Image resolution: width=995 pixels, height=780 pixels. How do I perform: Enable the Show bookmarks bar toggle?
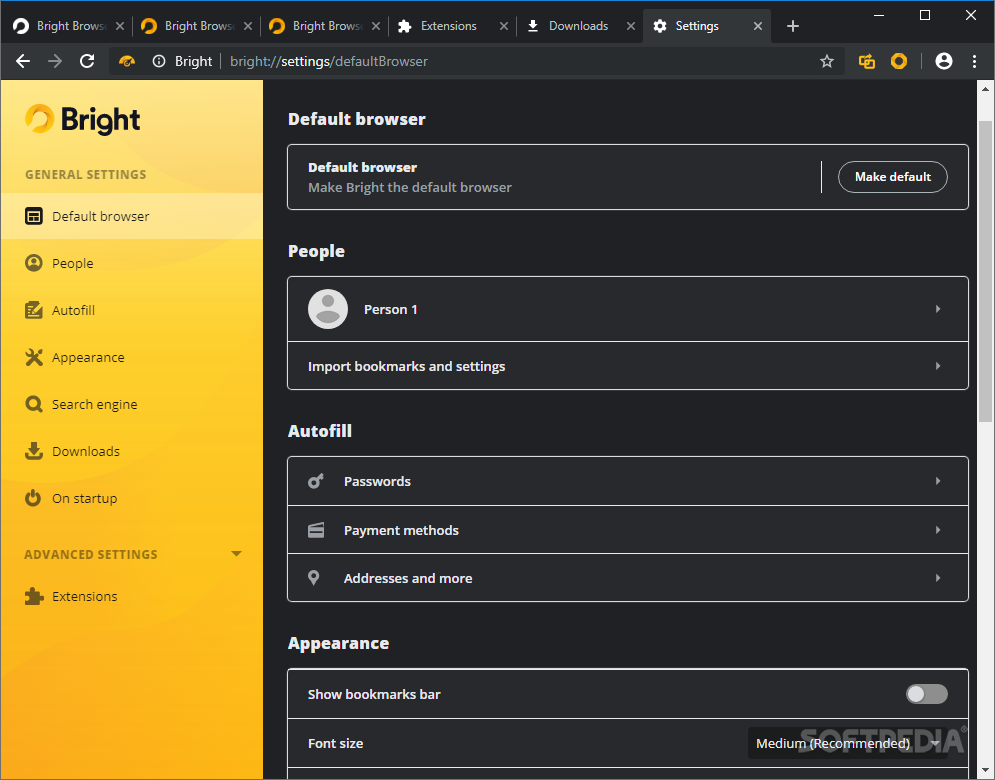pyautogui.click(x=926, y=694)
